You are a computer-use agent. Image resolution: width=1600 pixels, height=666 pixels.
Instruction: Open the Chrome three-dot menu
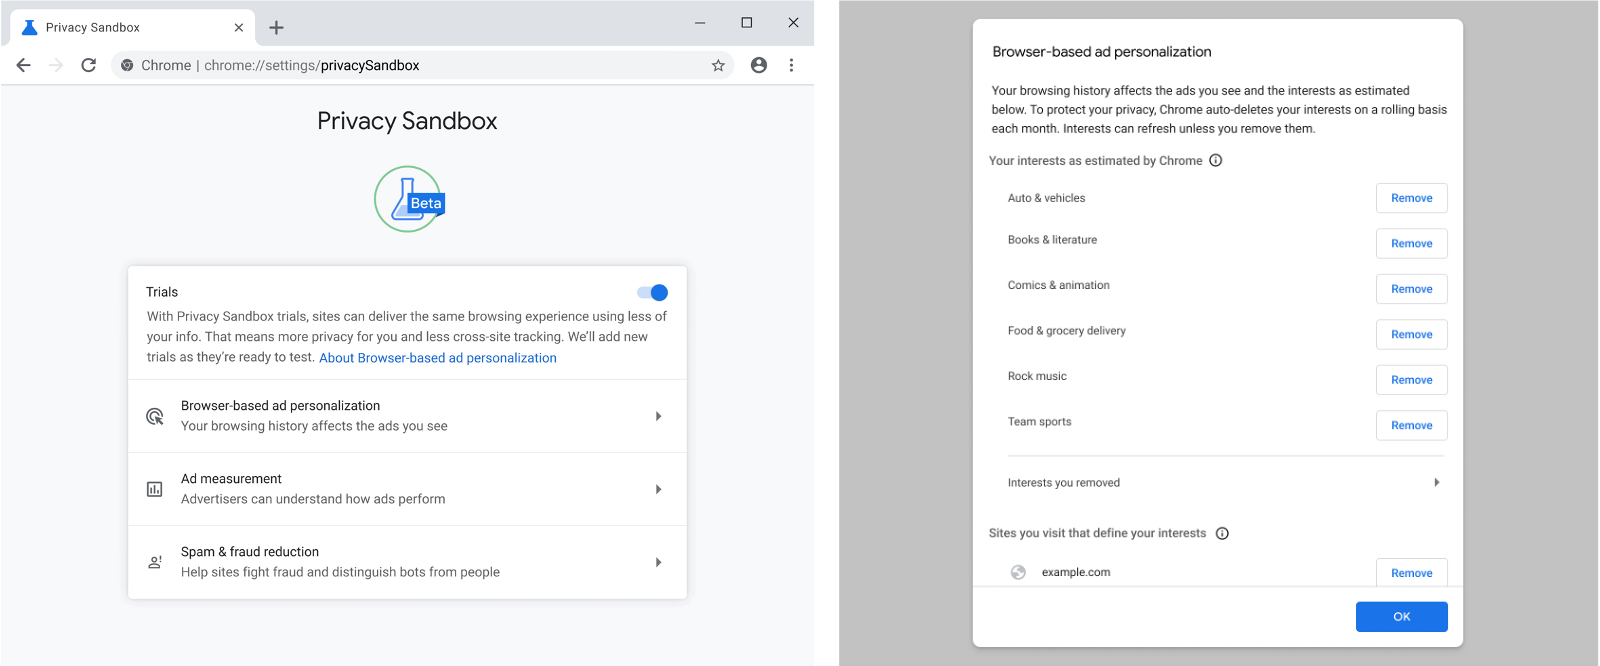[x=791, y=65]
